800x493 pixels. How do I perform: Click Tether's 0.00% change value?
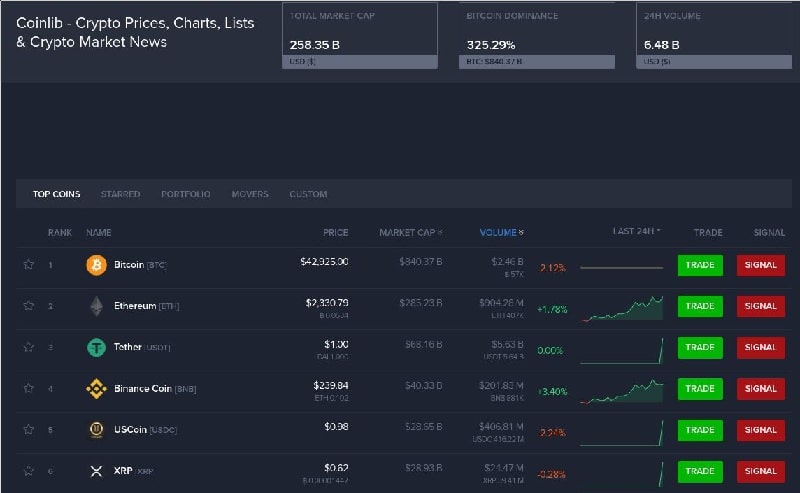tap(550, 351)
